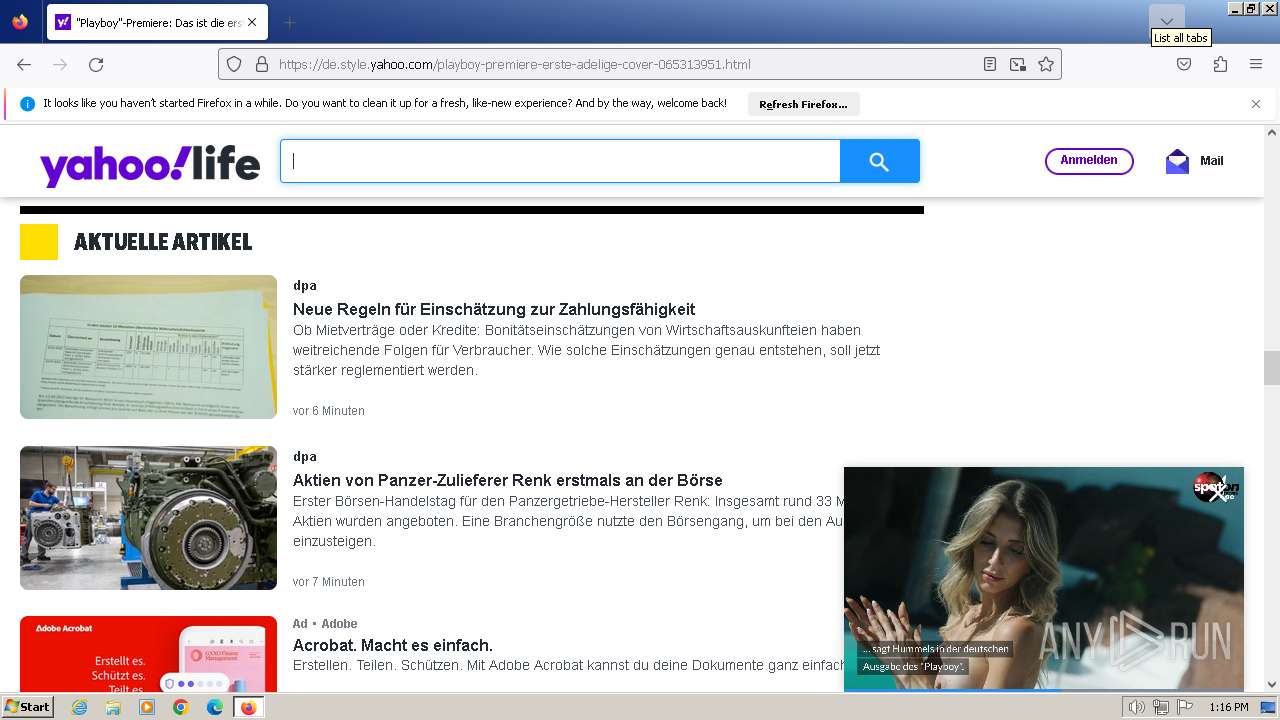
Task: Open the Acrobat. Macht es einfach ad link
Action: coord(393,646)
